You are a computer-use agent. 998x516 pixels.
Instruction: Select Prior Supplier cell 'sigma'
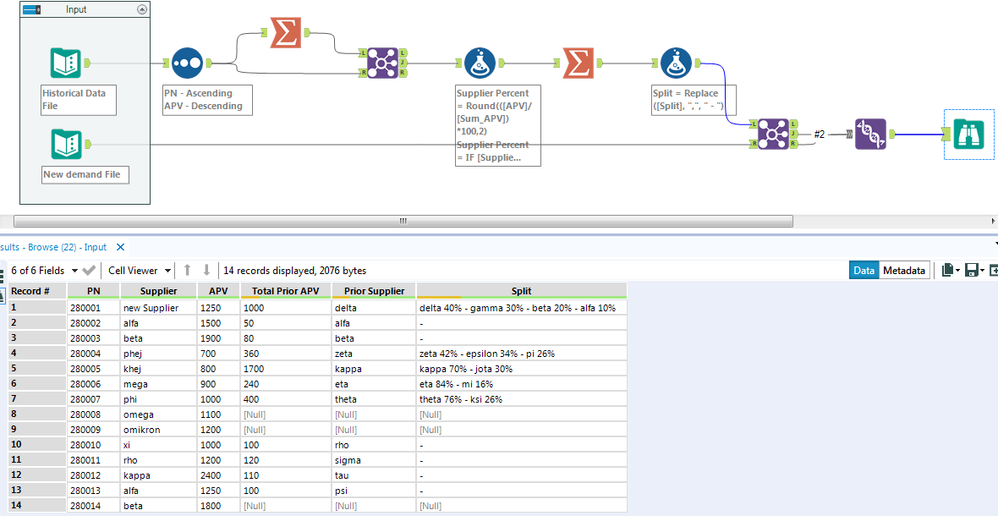[374, 460]
